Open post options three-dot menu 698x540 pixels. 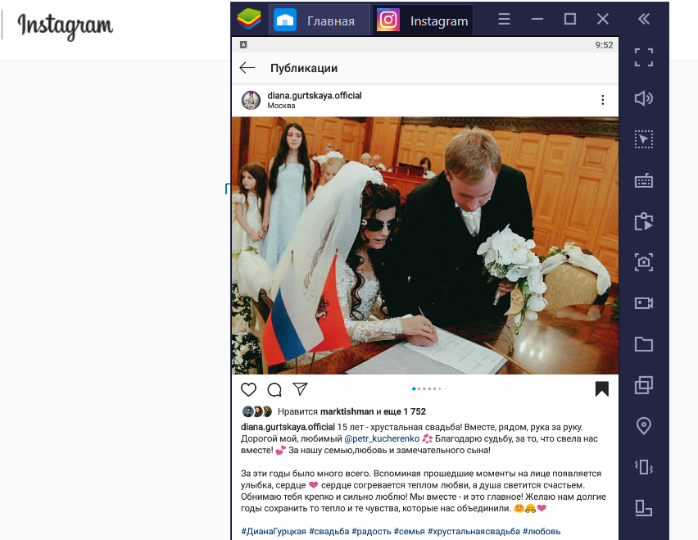pyautogui.click(x=603, y=100)
